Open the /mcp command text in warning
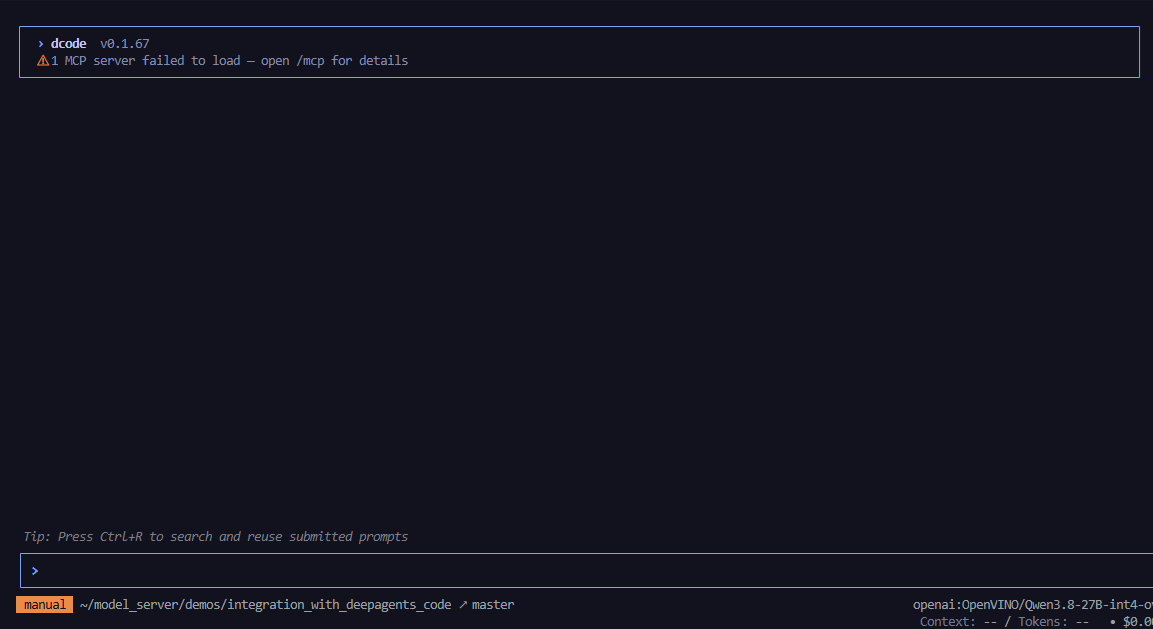Image resolution: width=1153 pixels, height=629 pixels. tap(310, 61)
